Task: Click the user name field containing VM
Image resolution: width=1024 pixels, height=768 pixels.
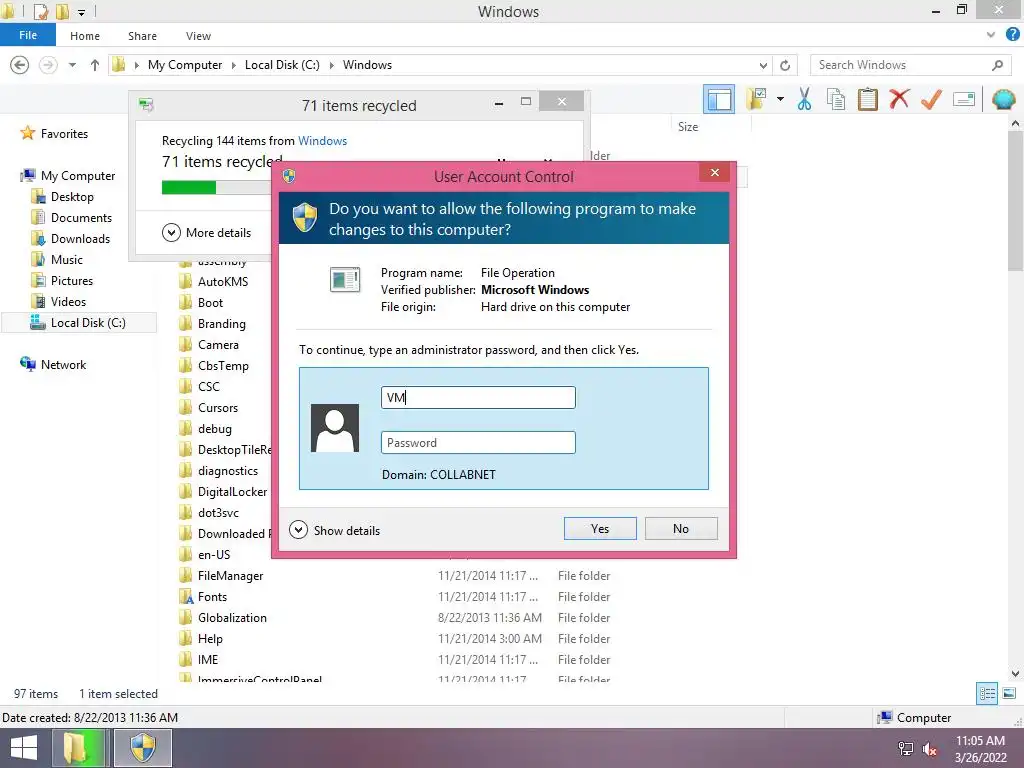Action: pos(478,398)
